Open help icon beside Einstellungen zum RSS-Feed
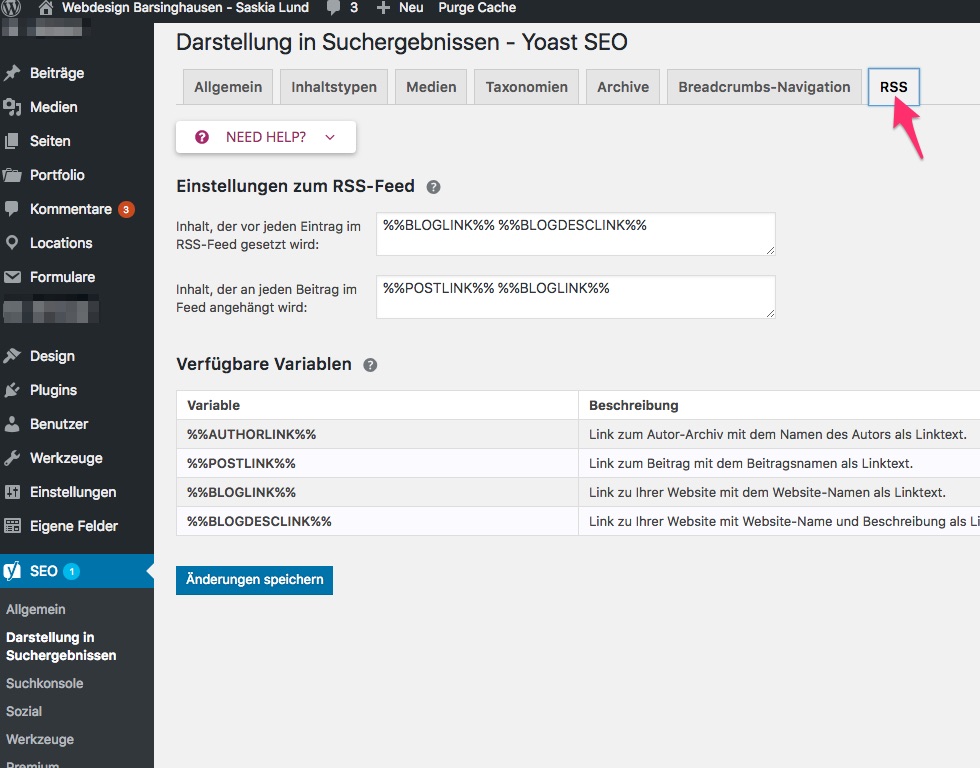 pos(433,187)
